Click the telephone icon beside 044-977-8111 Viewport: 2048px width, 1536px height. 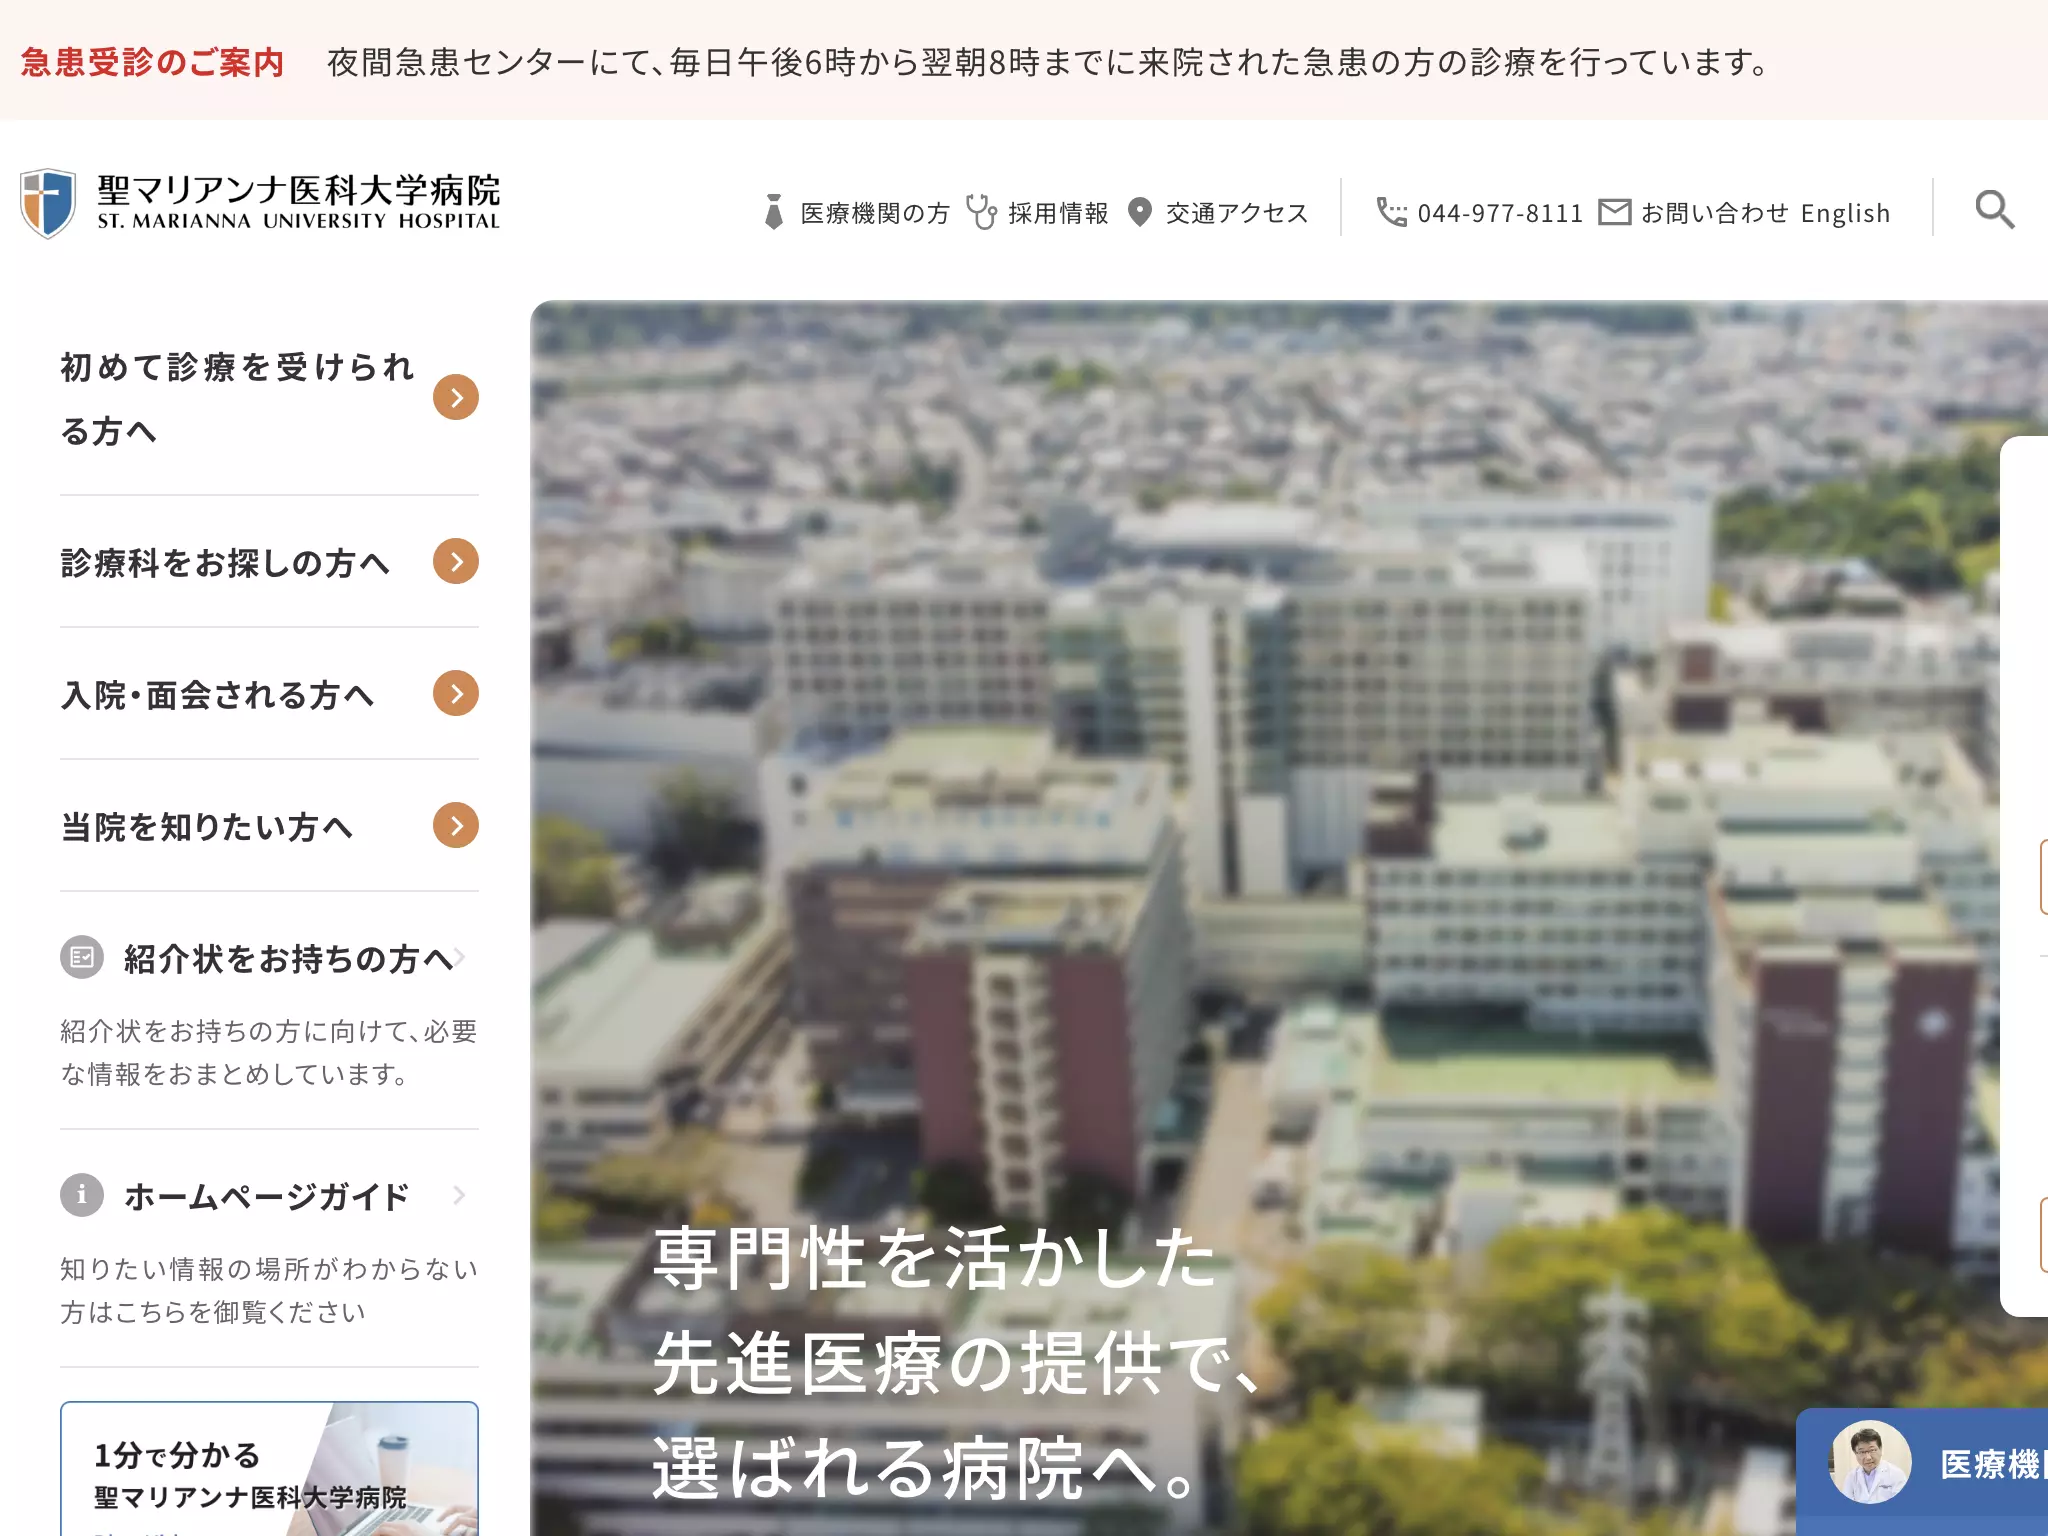[1391, 212]
